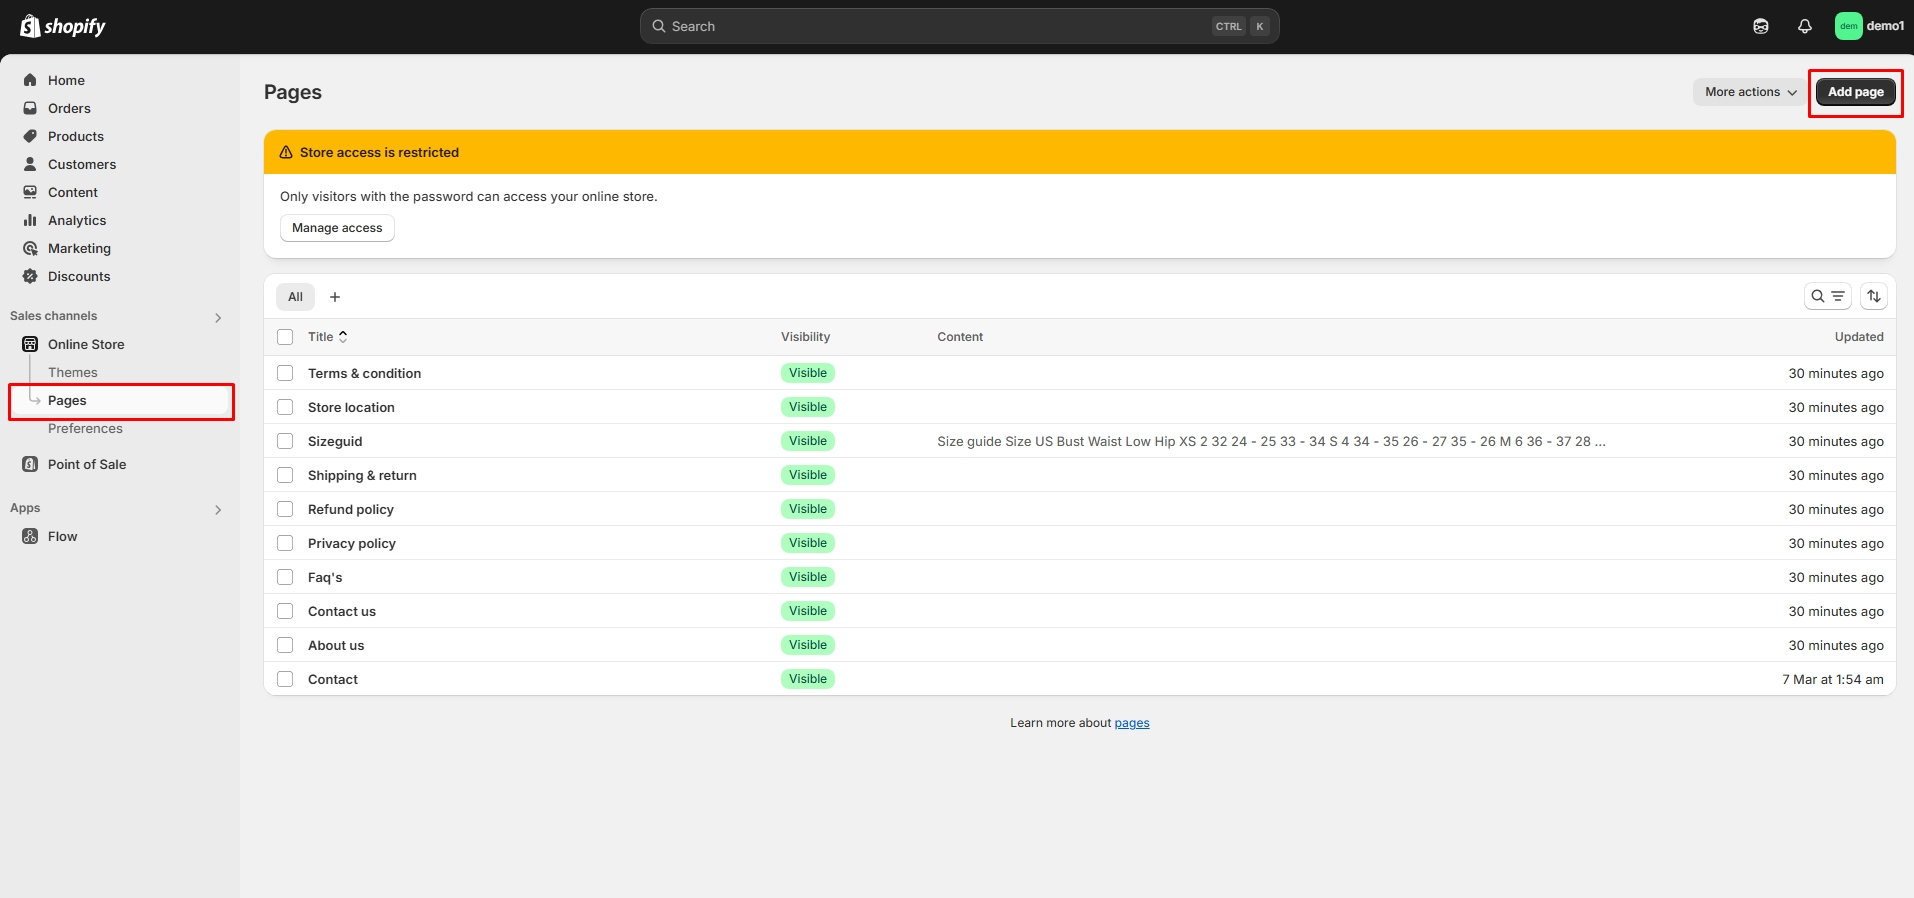Open the notifications bell icon
Image resolution: width=1914 pixels, height=898 pixels.
tap(1804, 26)
